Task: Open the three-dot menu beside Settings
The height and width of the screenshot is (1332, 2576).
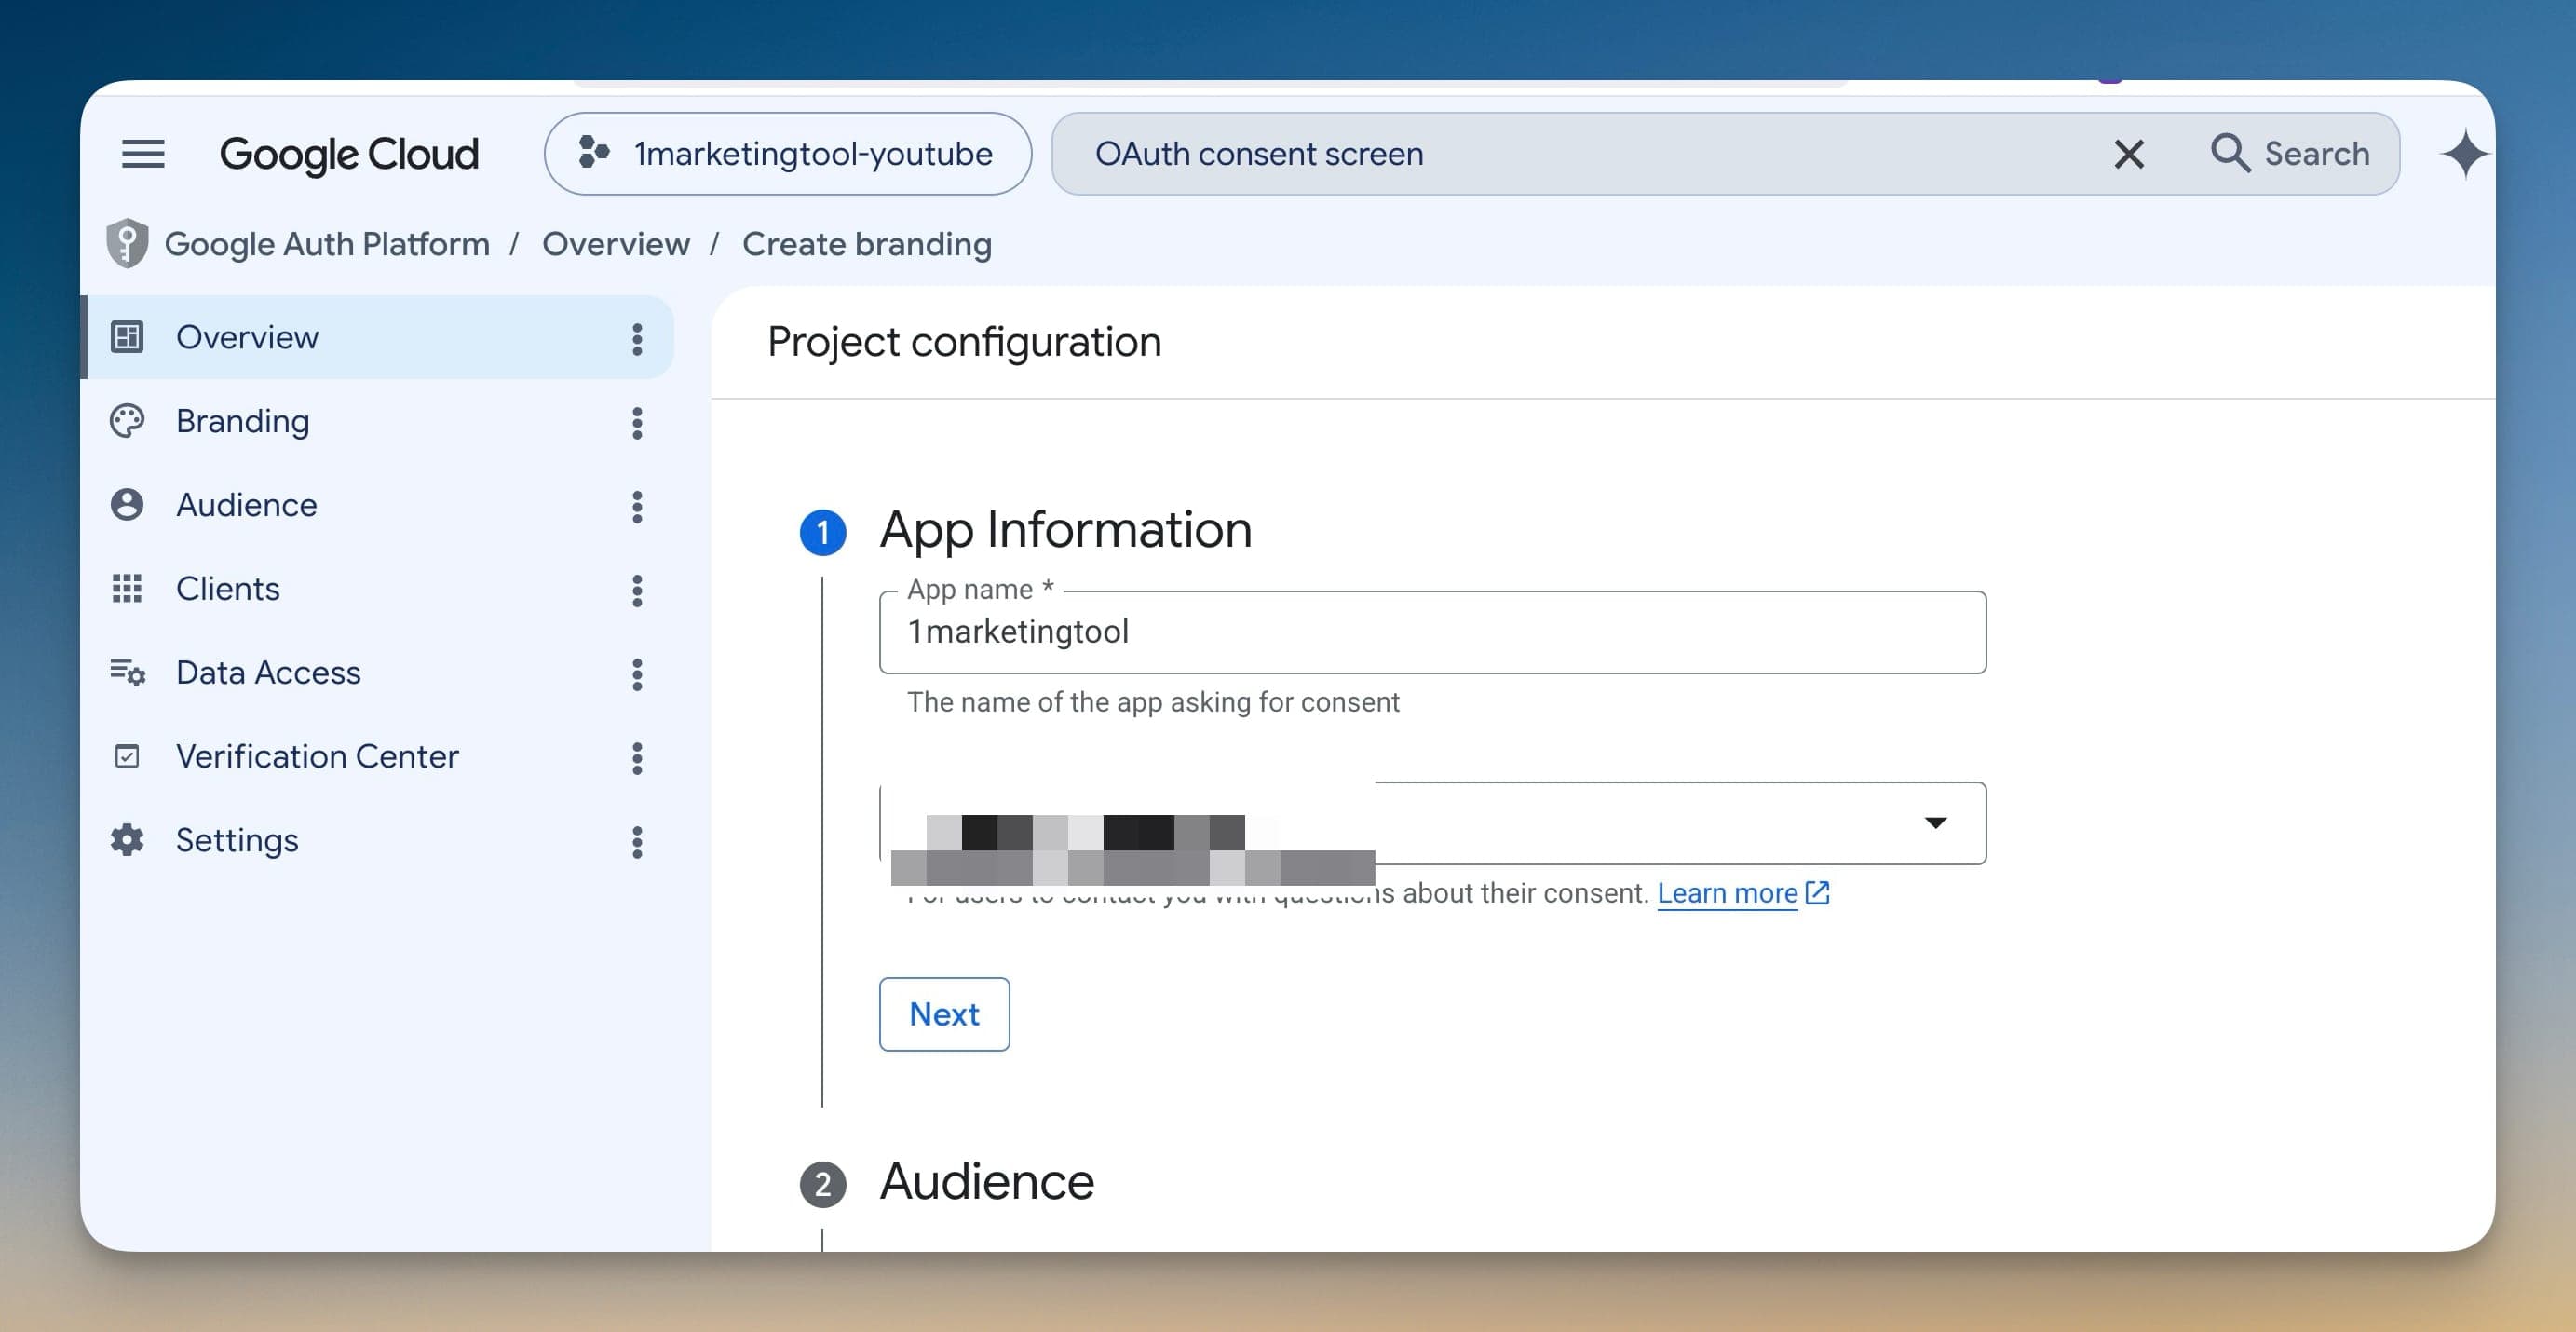Action: click(637, 843)
